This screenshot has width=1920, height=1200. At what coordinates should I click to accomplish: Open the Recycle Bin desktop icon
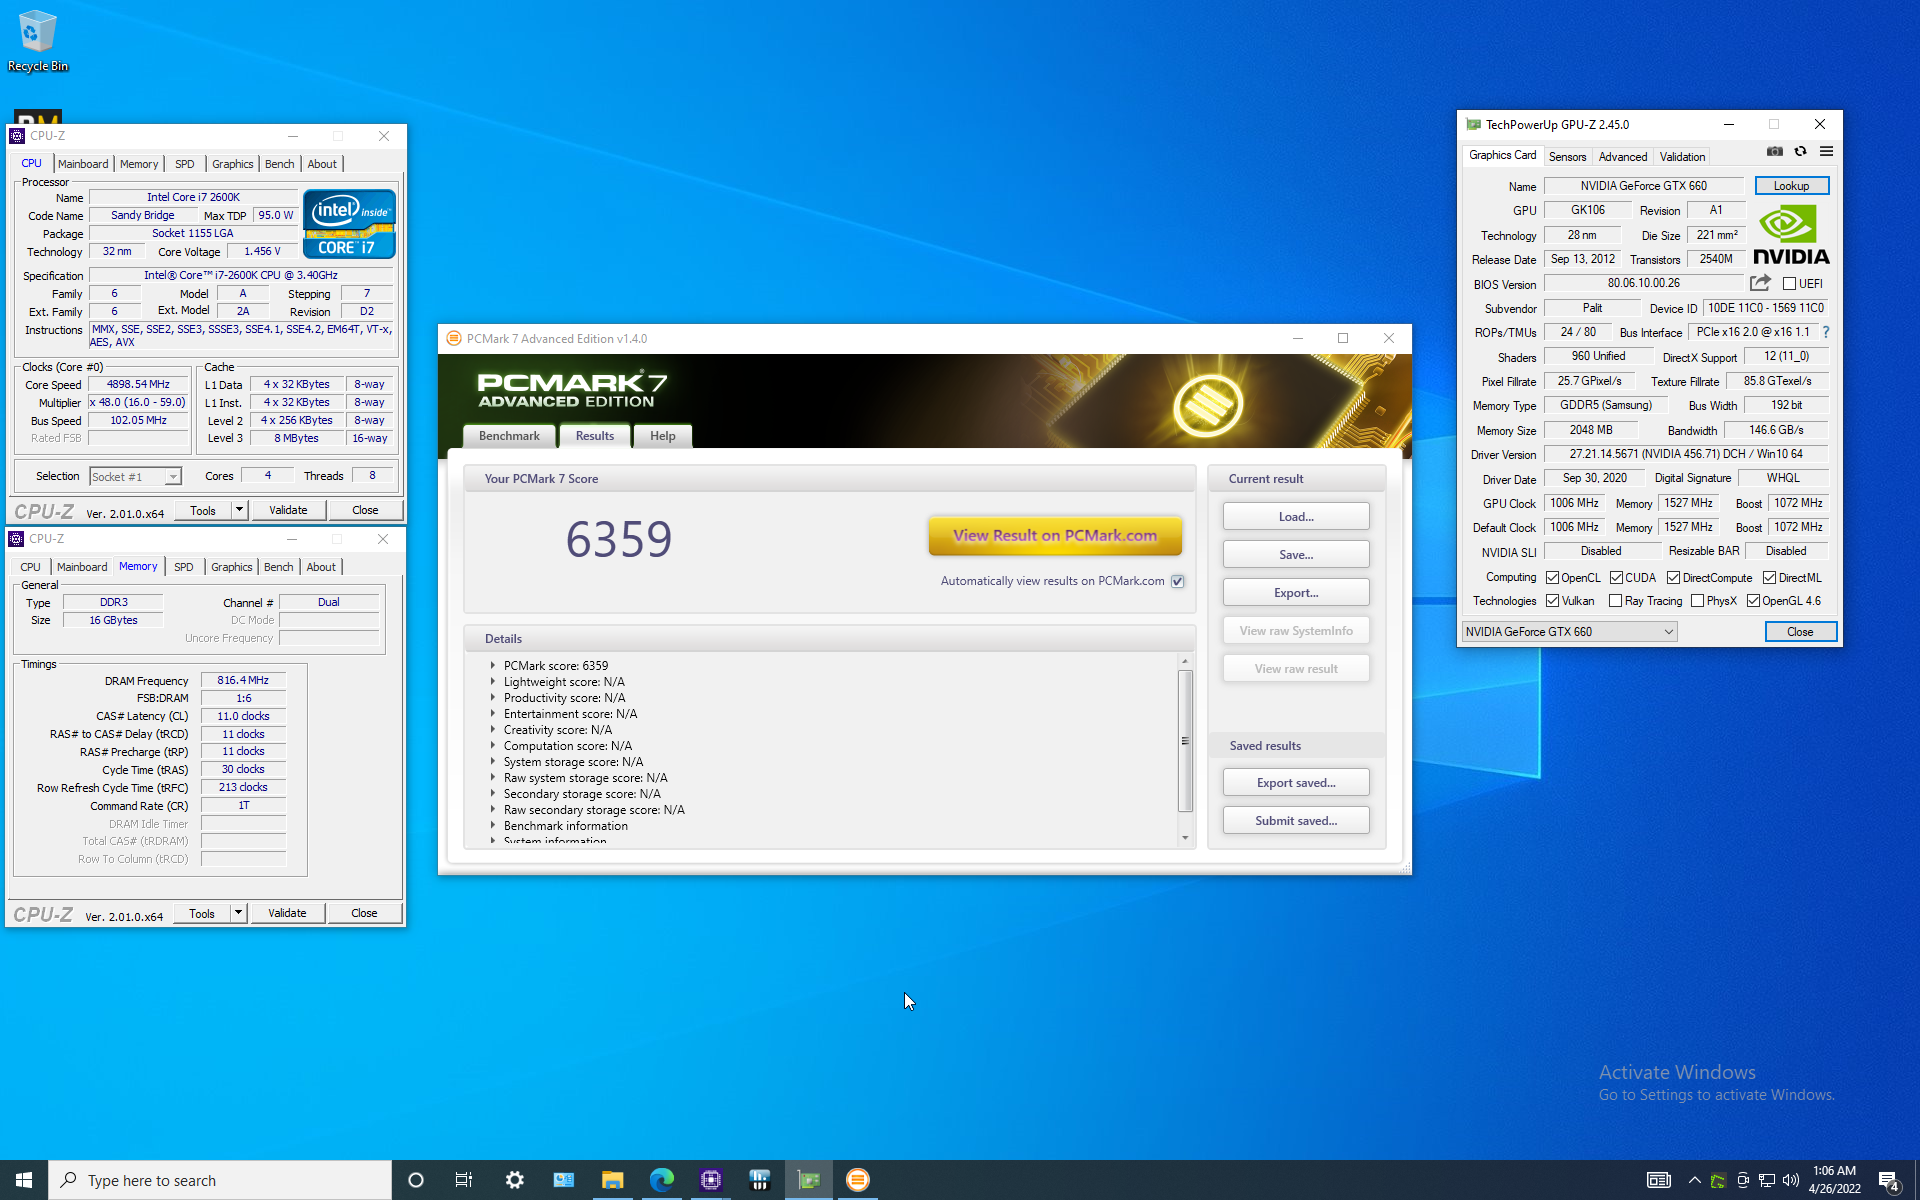point(37,40)
